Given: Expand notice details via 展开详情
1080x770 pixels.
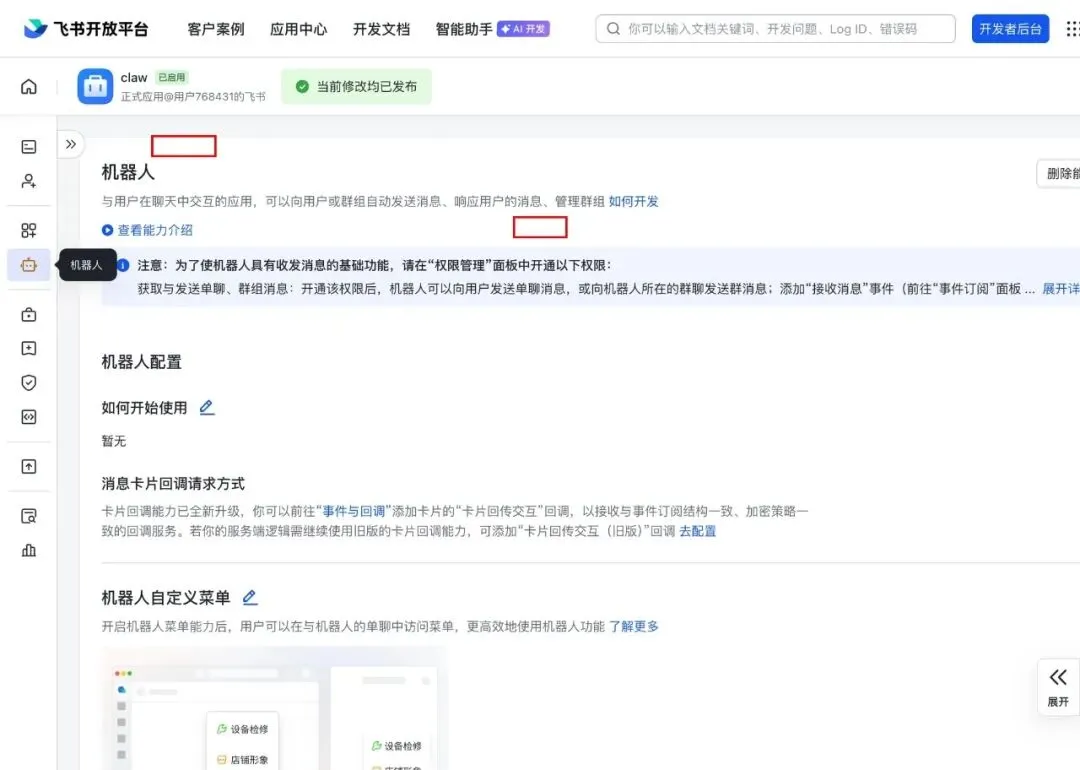Looking at the screenshot, I should tap(1061, 289).
